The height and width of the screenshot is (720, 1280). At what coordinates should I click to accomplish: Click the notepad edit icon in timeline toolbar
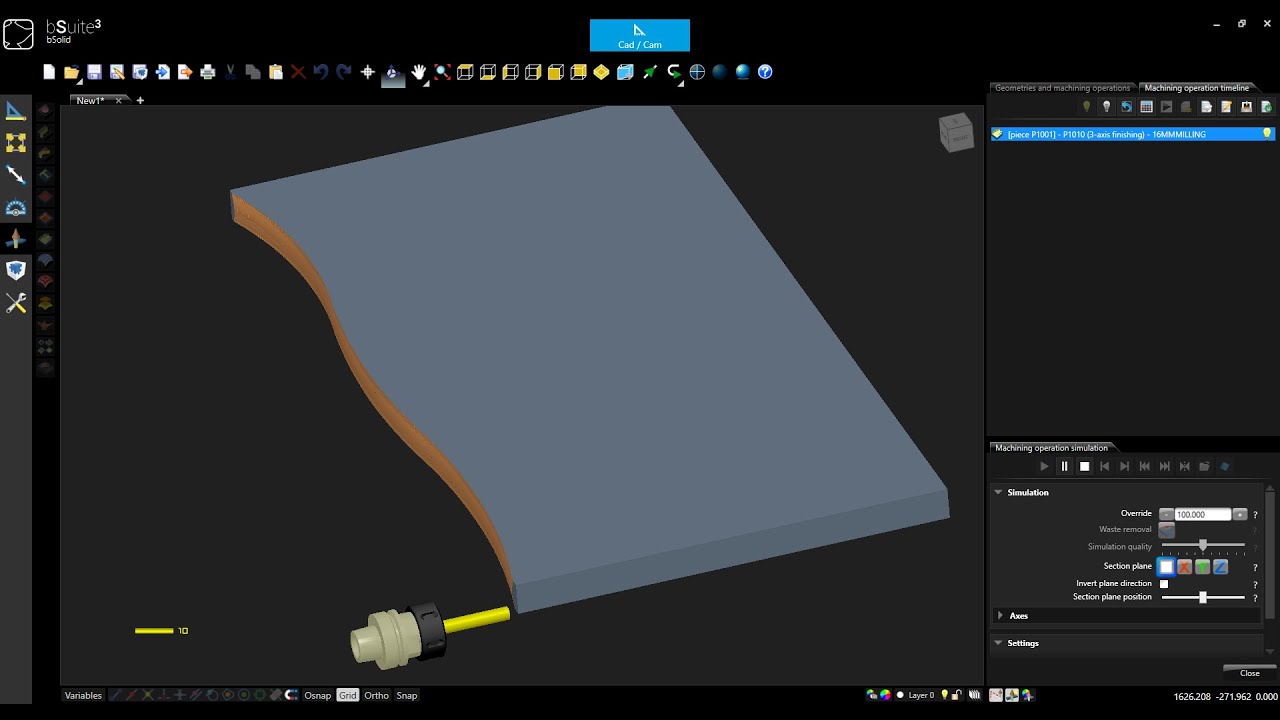click(x=1227, y=107)
